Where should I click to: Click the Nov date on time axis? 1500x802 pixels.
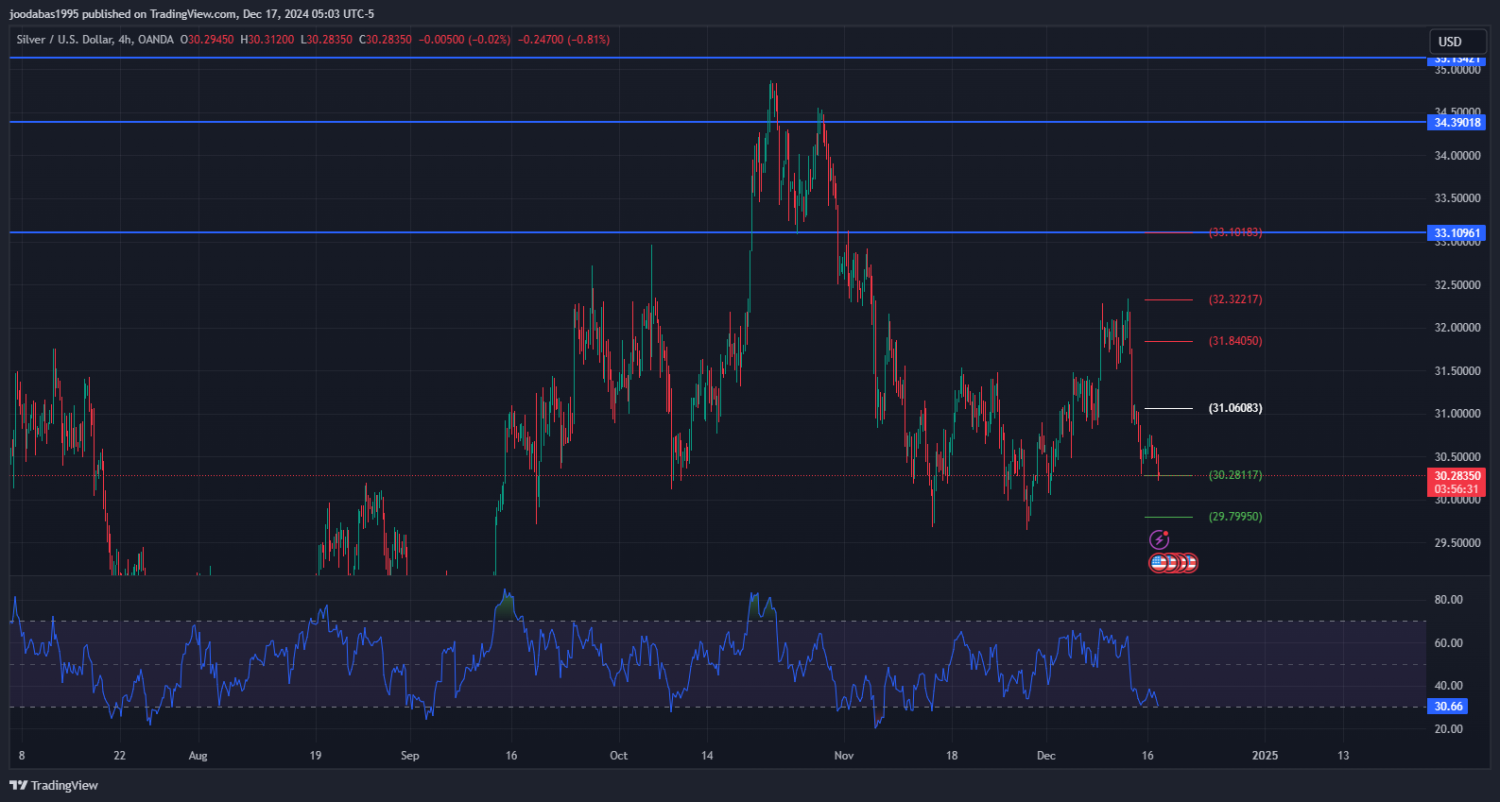tap(844, 755)
